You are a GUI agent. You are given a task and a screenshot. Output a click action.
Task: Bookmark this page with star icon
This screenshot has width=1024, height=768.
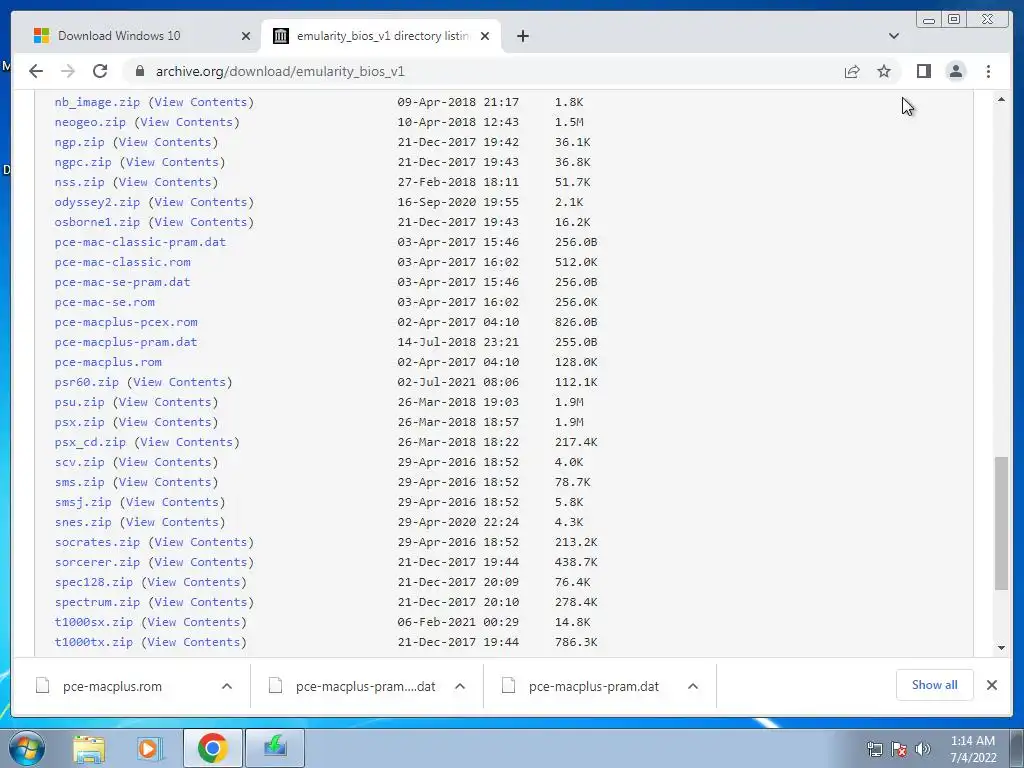884,71
